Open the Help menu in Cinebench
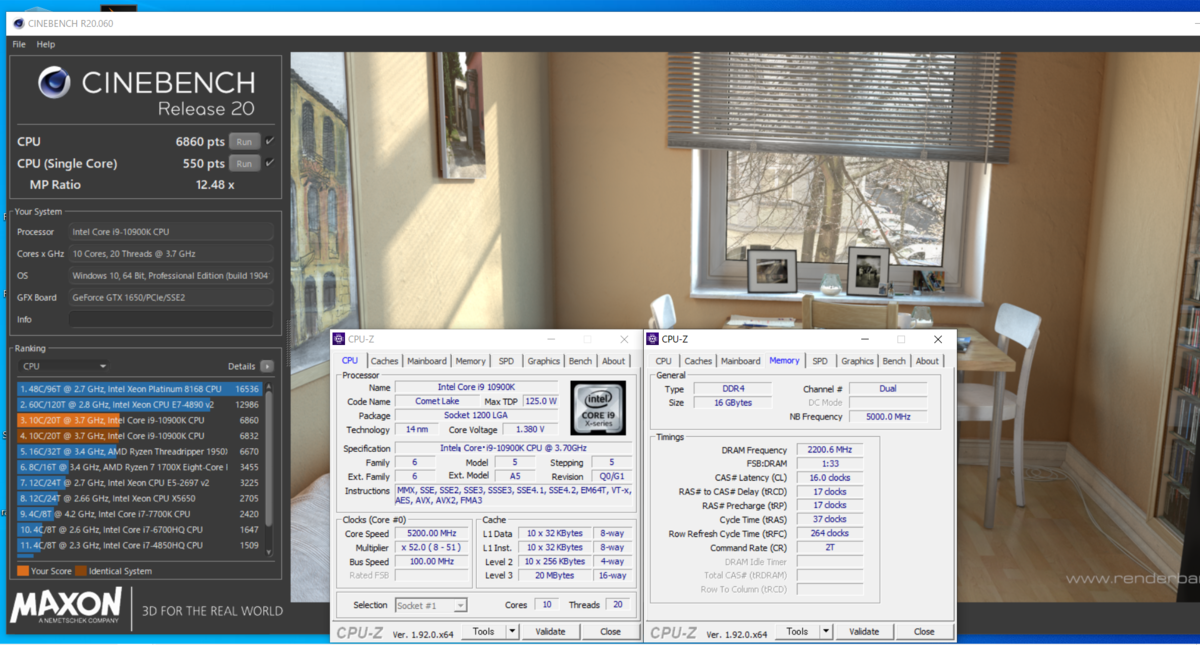 click(46, 44)
